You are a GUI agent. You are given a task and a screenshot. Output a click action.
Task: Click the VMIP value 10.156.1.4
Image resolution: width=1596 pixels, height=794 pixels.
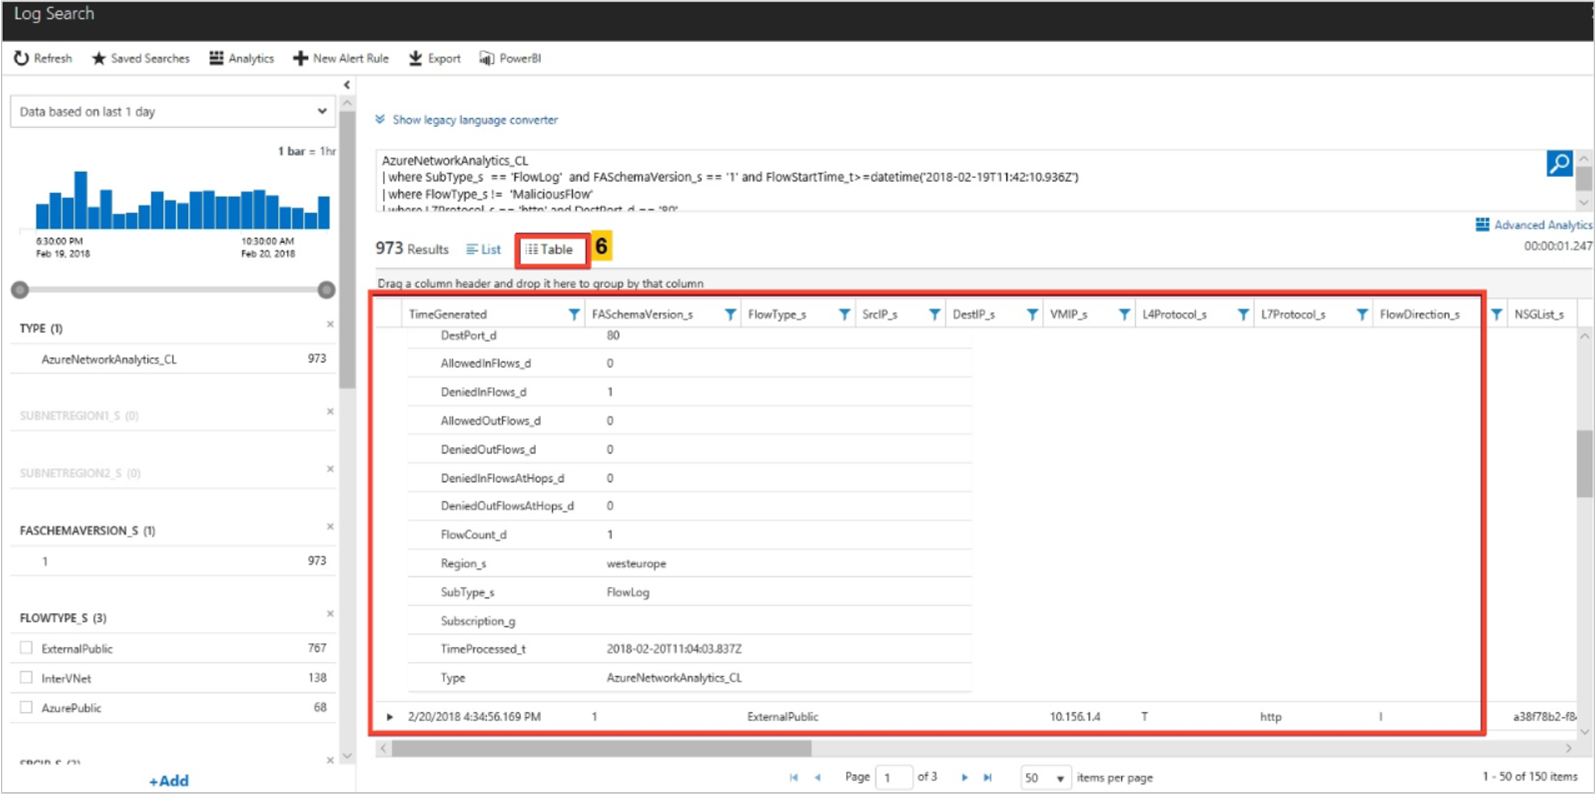(1075, 717)
